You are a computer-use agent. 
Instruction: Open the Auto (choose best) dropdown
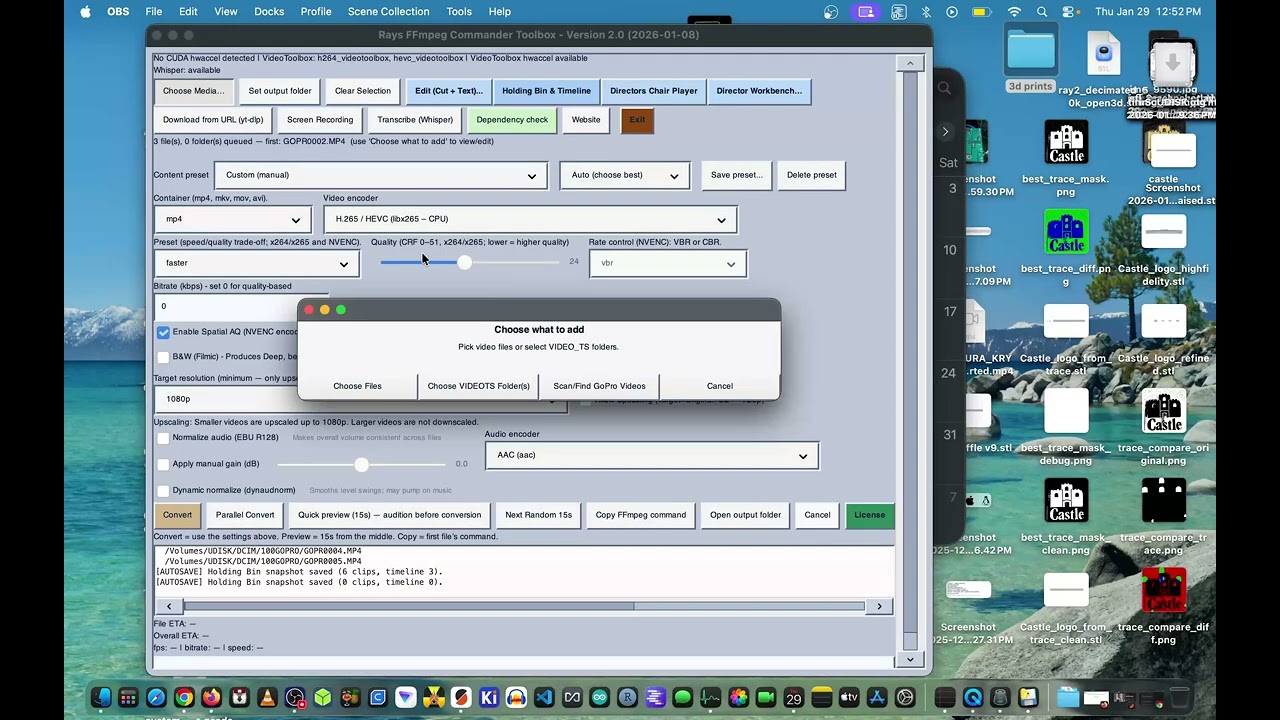point(624,175)
